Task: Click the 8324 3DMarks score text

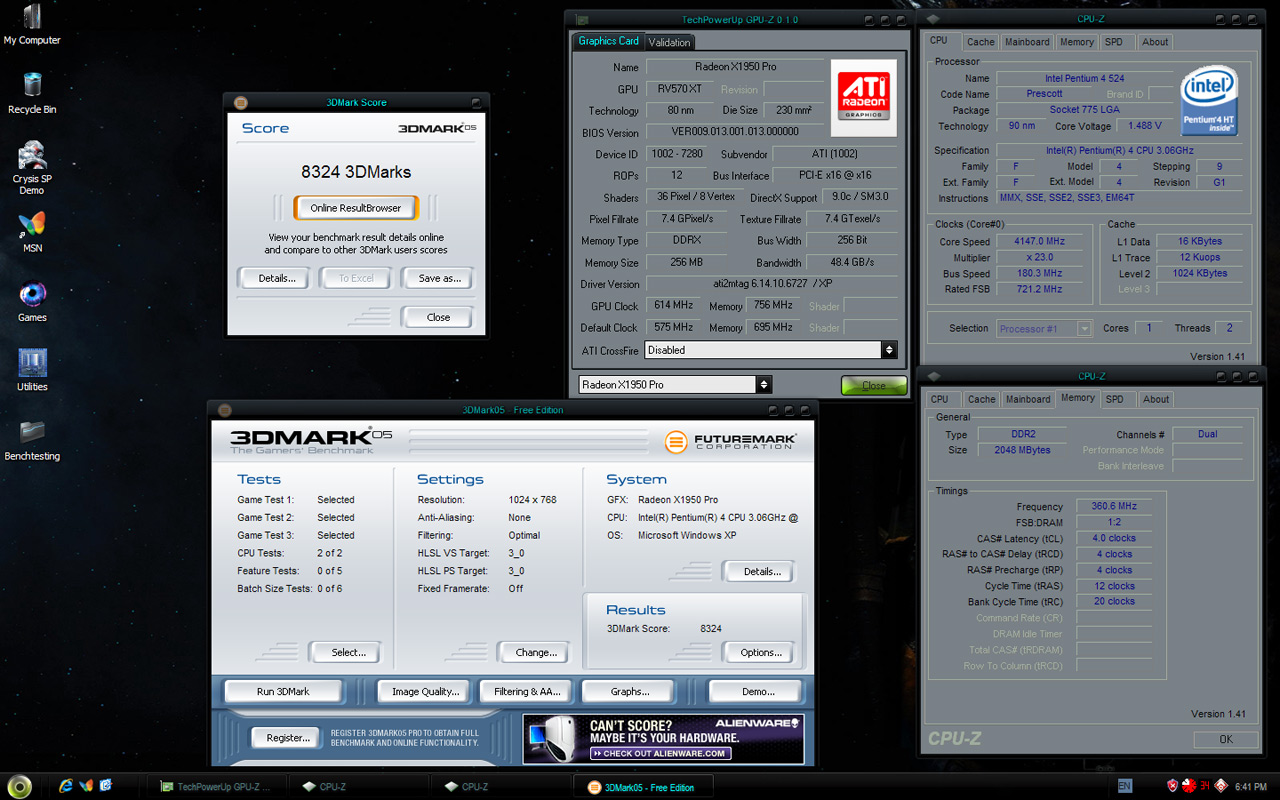Action: coord(356,172)
